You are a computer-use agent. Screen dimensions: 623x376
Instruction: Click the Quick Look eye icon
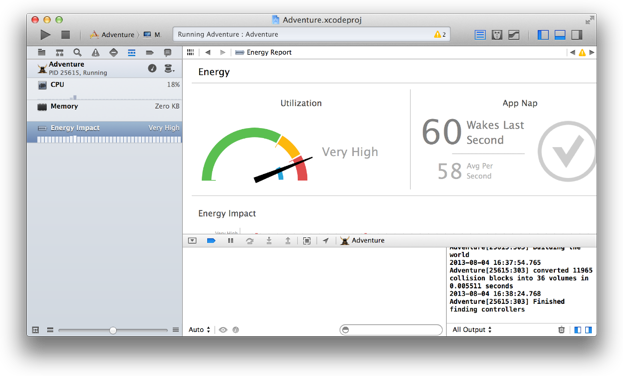(x=223, y=329)
